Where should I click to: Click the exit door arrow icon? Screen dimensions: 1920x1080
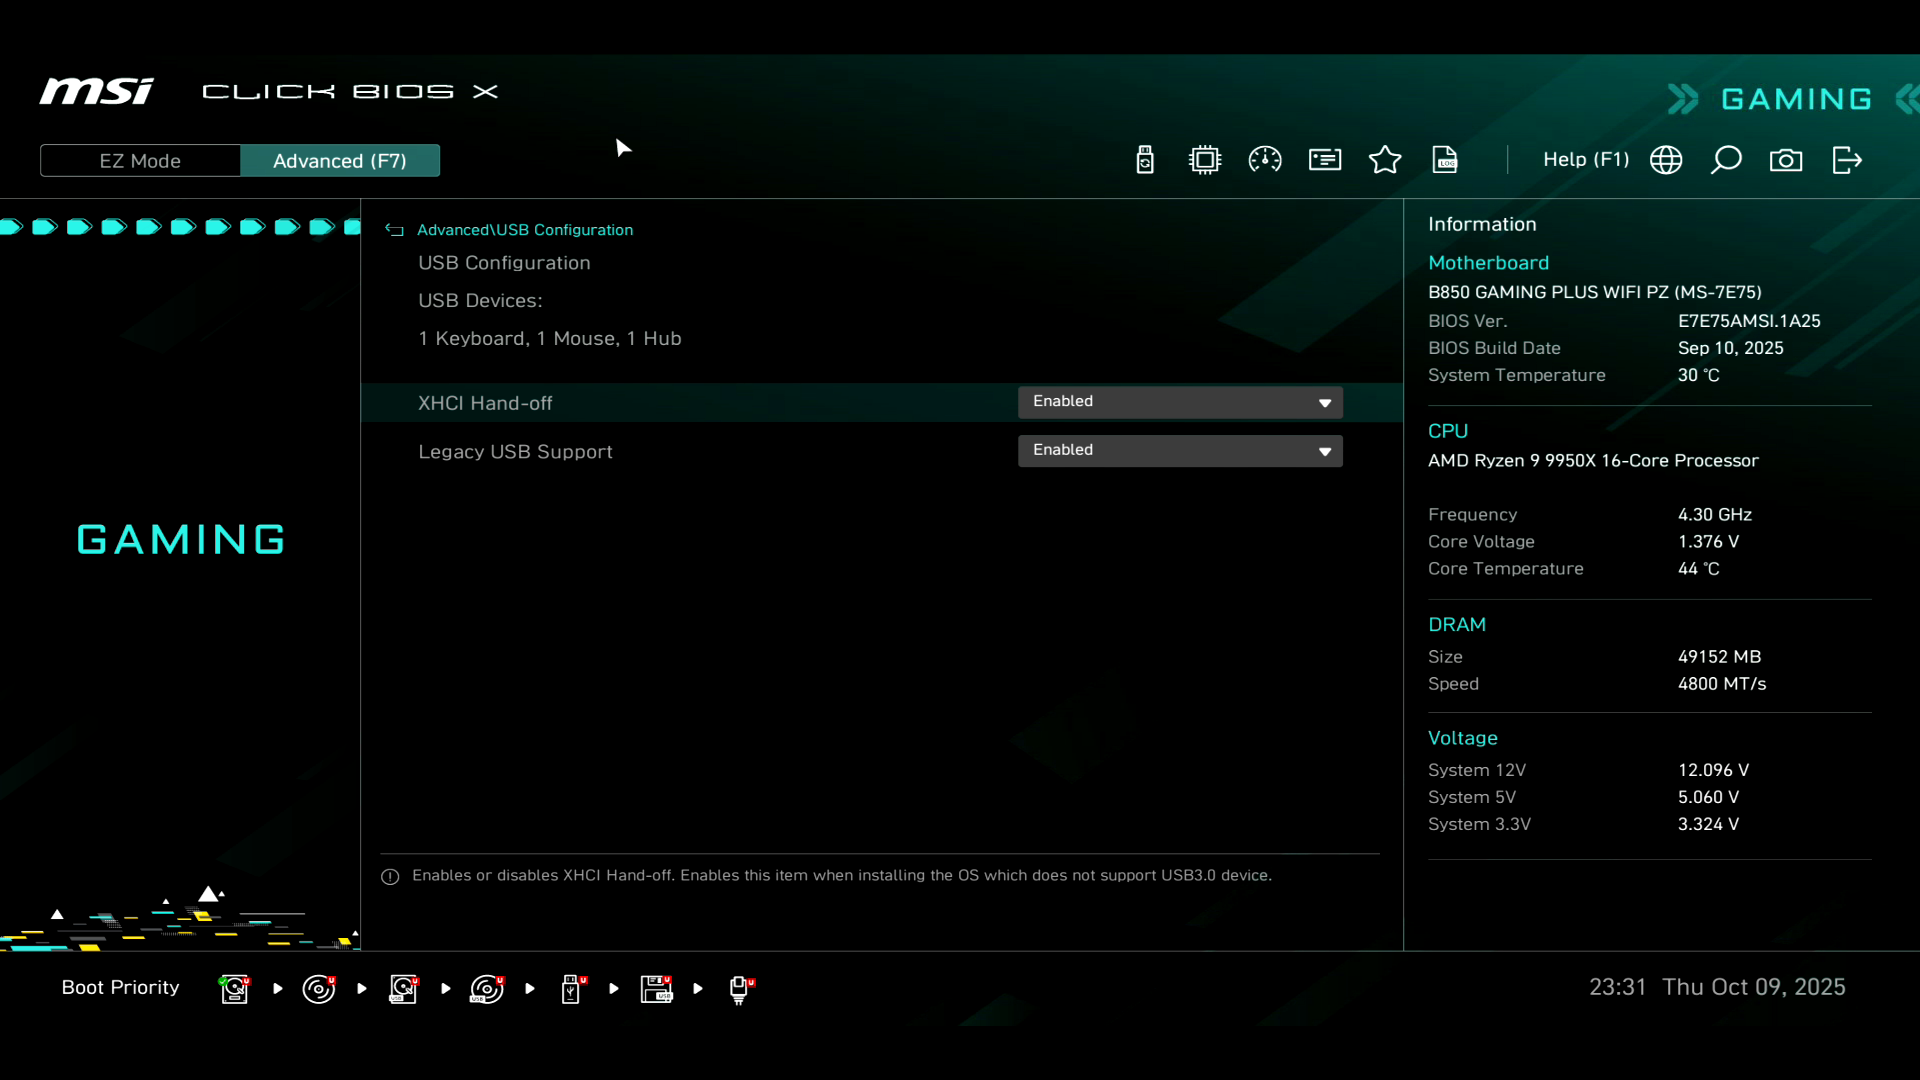coord(1847,160)
